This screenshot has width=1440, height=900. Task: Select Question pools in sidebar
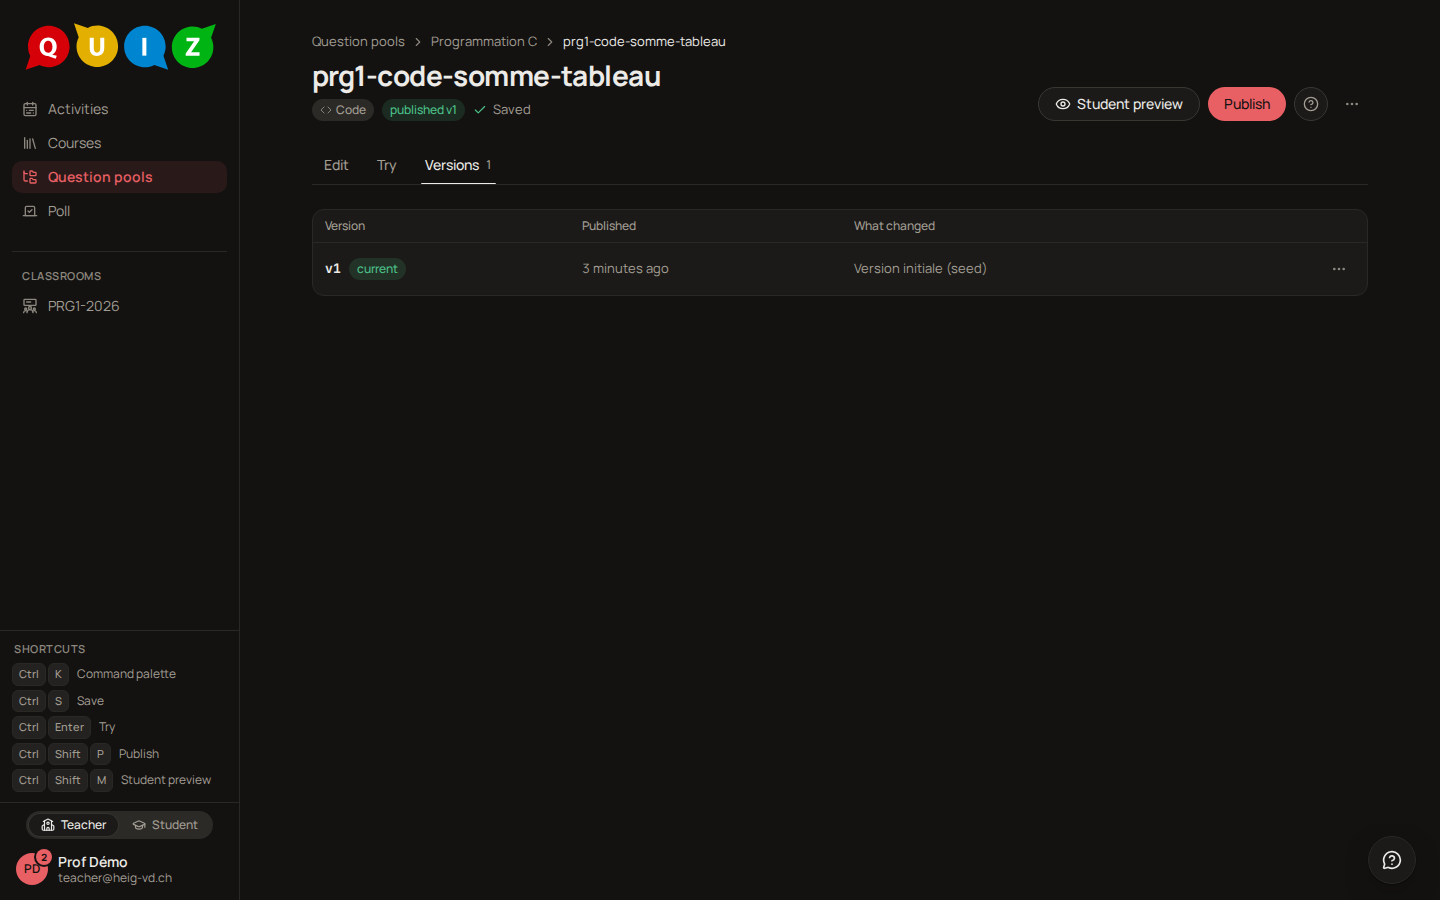[x=119, y=177]
